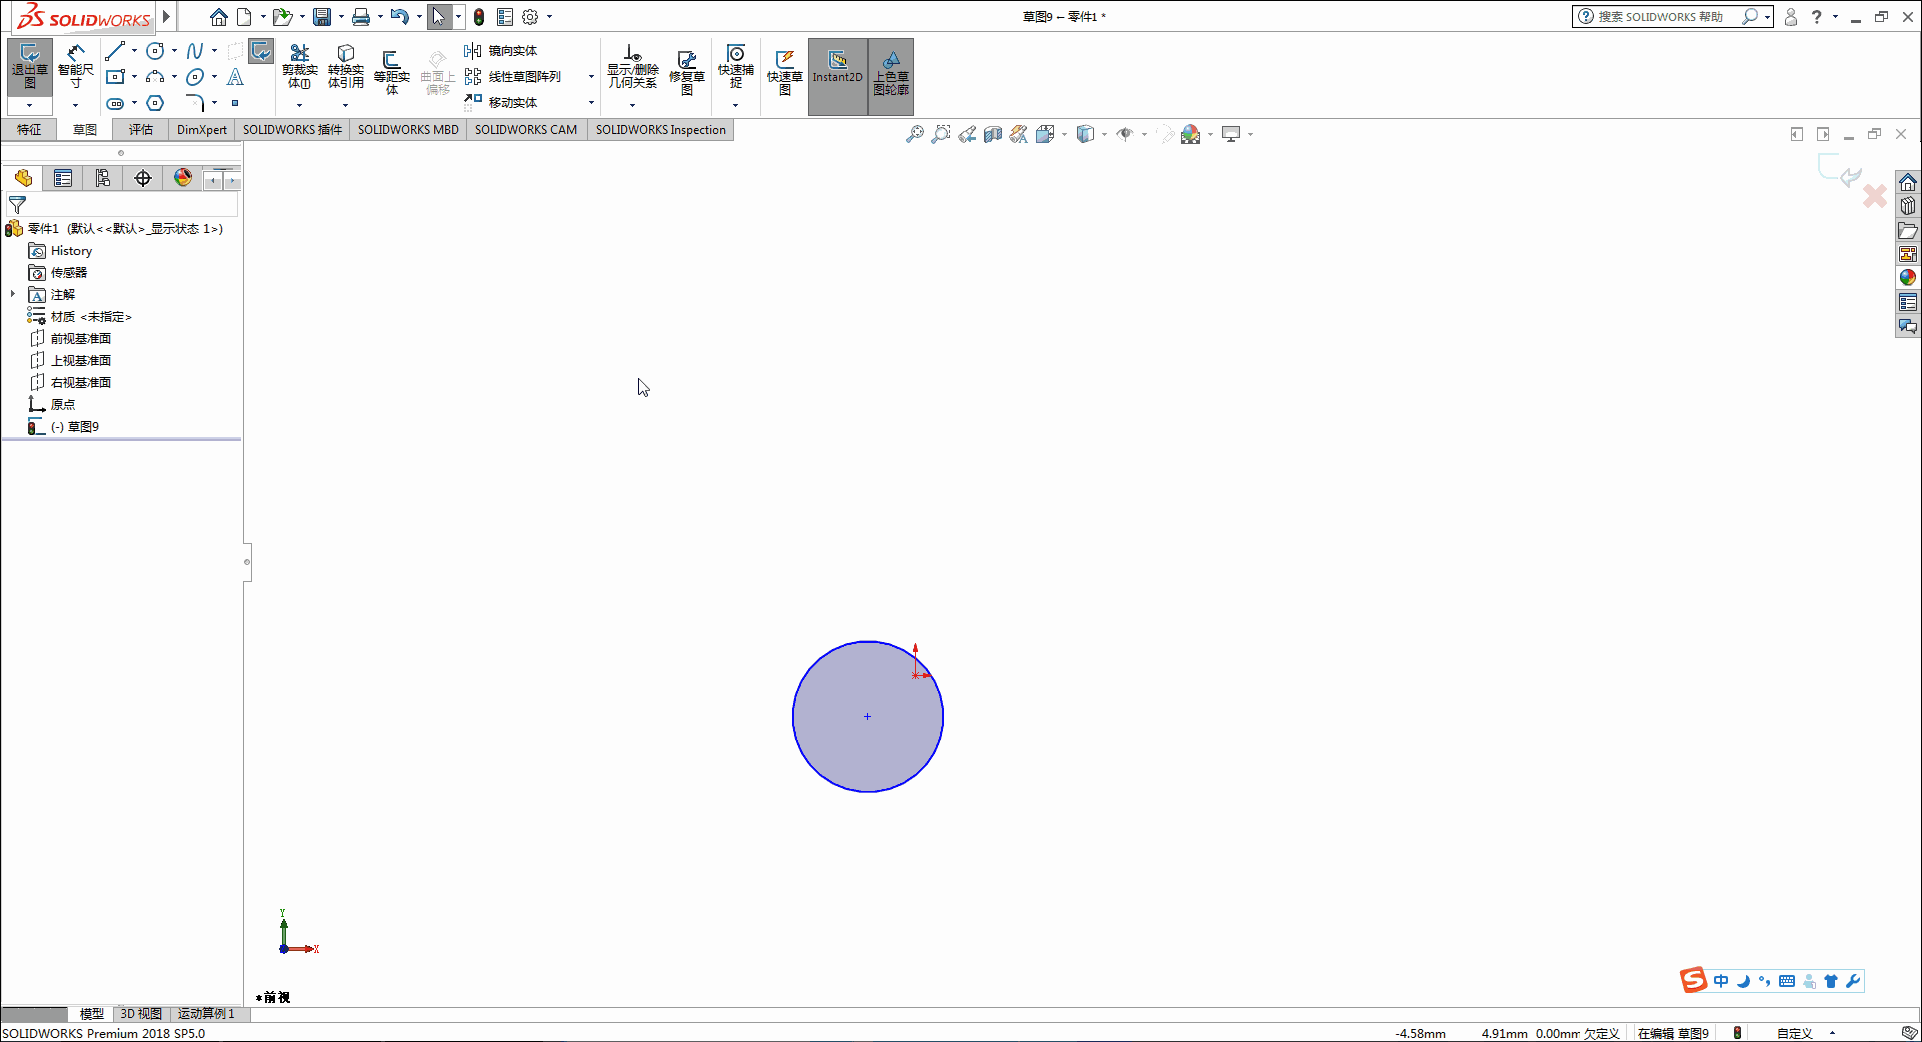Open Quick Snaps dropdown arrow

click(735, 105)
